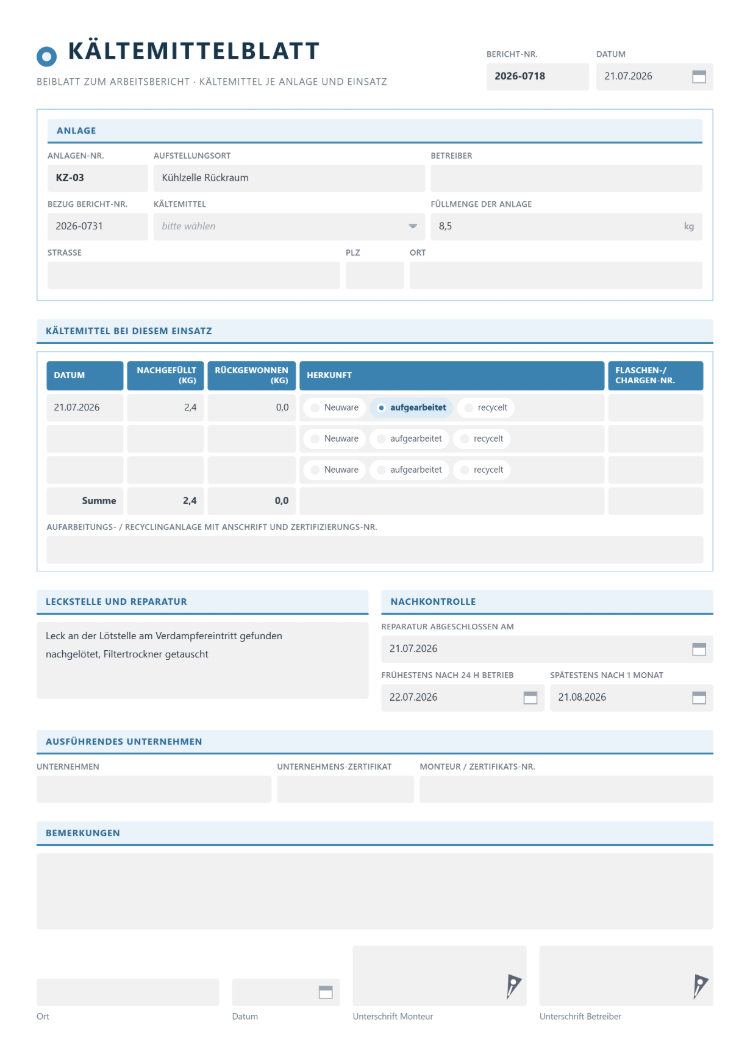Pick Neuware in the third table row
The image size is (750, 1060).
pyautogui.click(x=335, y=470)
